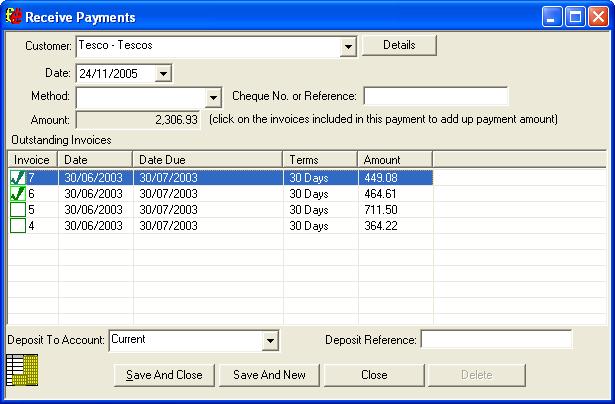Select amount cell 711.50
615x404 pixels.
pos(396,210)
